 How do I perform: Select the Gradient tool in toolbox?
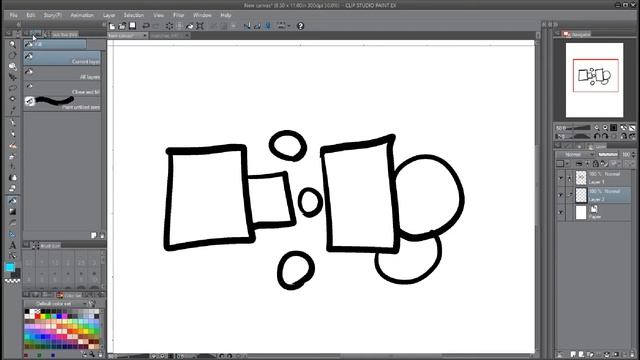tap(13, 211)
